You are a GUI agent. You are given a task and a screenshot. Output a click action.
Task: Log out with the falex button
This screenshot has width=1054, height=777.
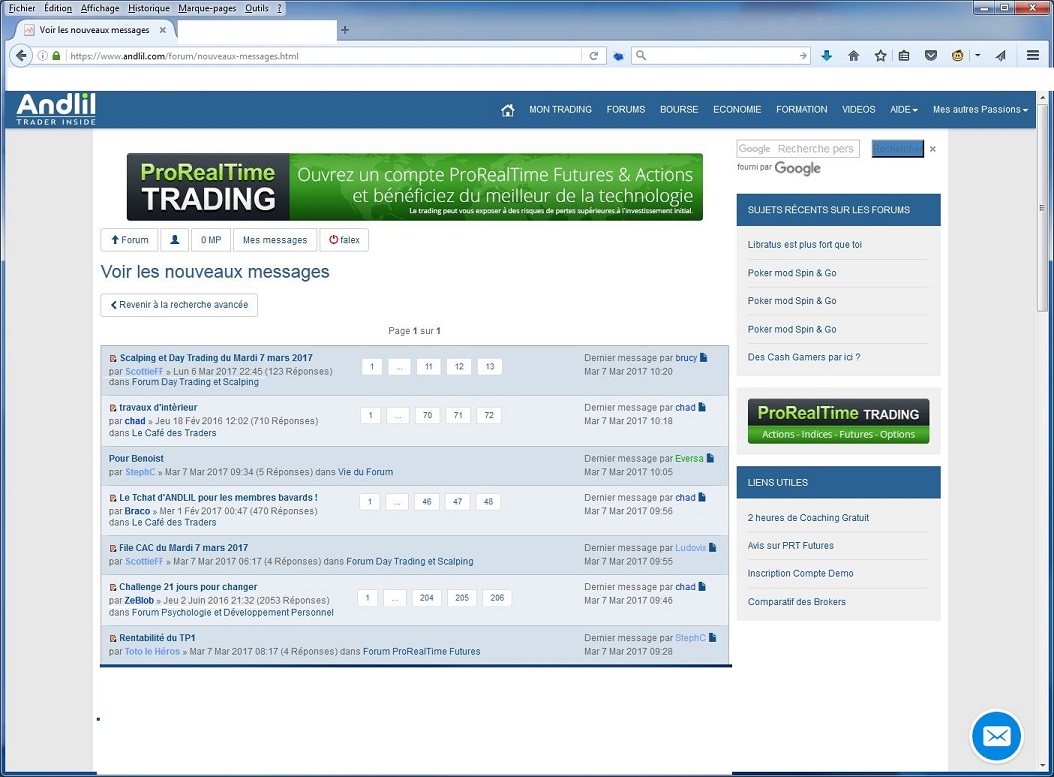click(344, 240)
